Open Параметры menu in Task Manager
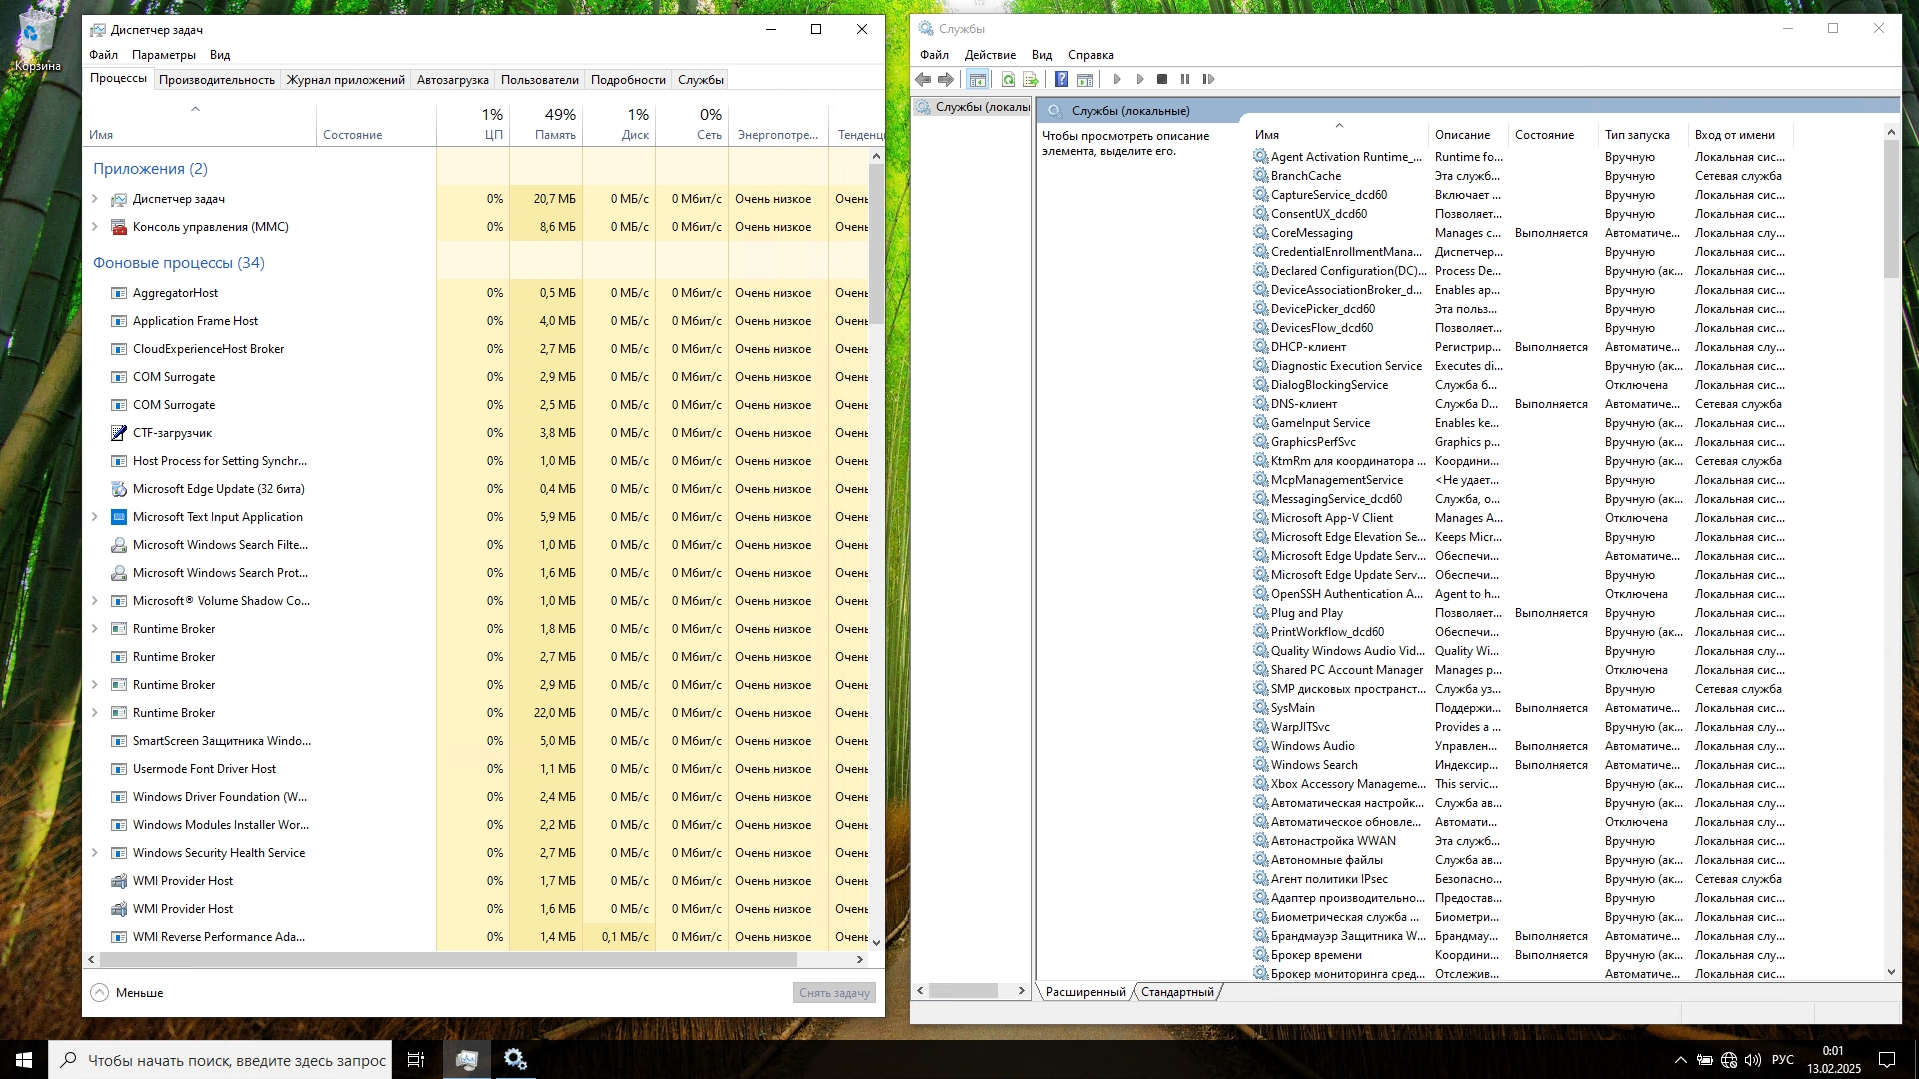The height and width of the screenshot is (1079, 1919). point(164,55)
